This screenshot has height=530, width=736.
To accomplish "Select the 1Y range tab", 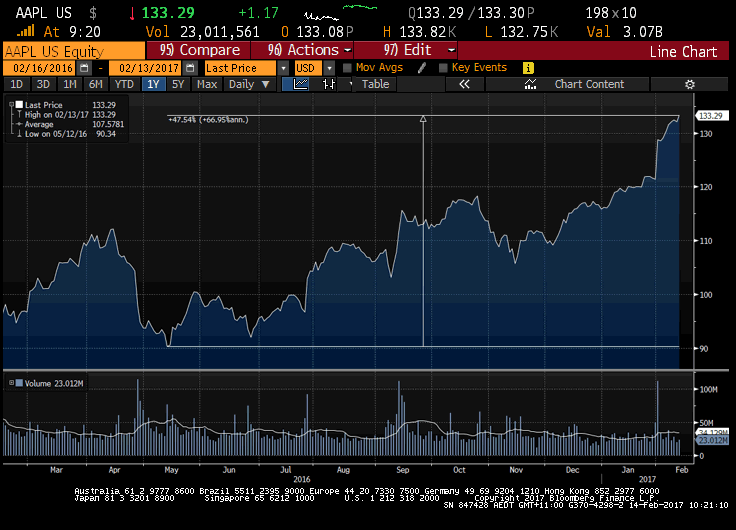I will click(x=153, y=84).
